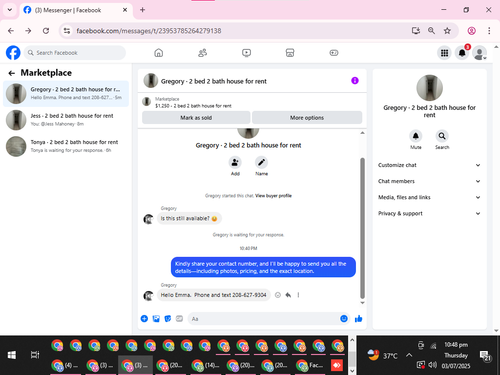Click the chat message scrollbar

click(x=362, y=228)
